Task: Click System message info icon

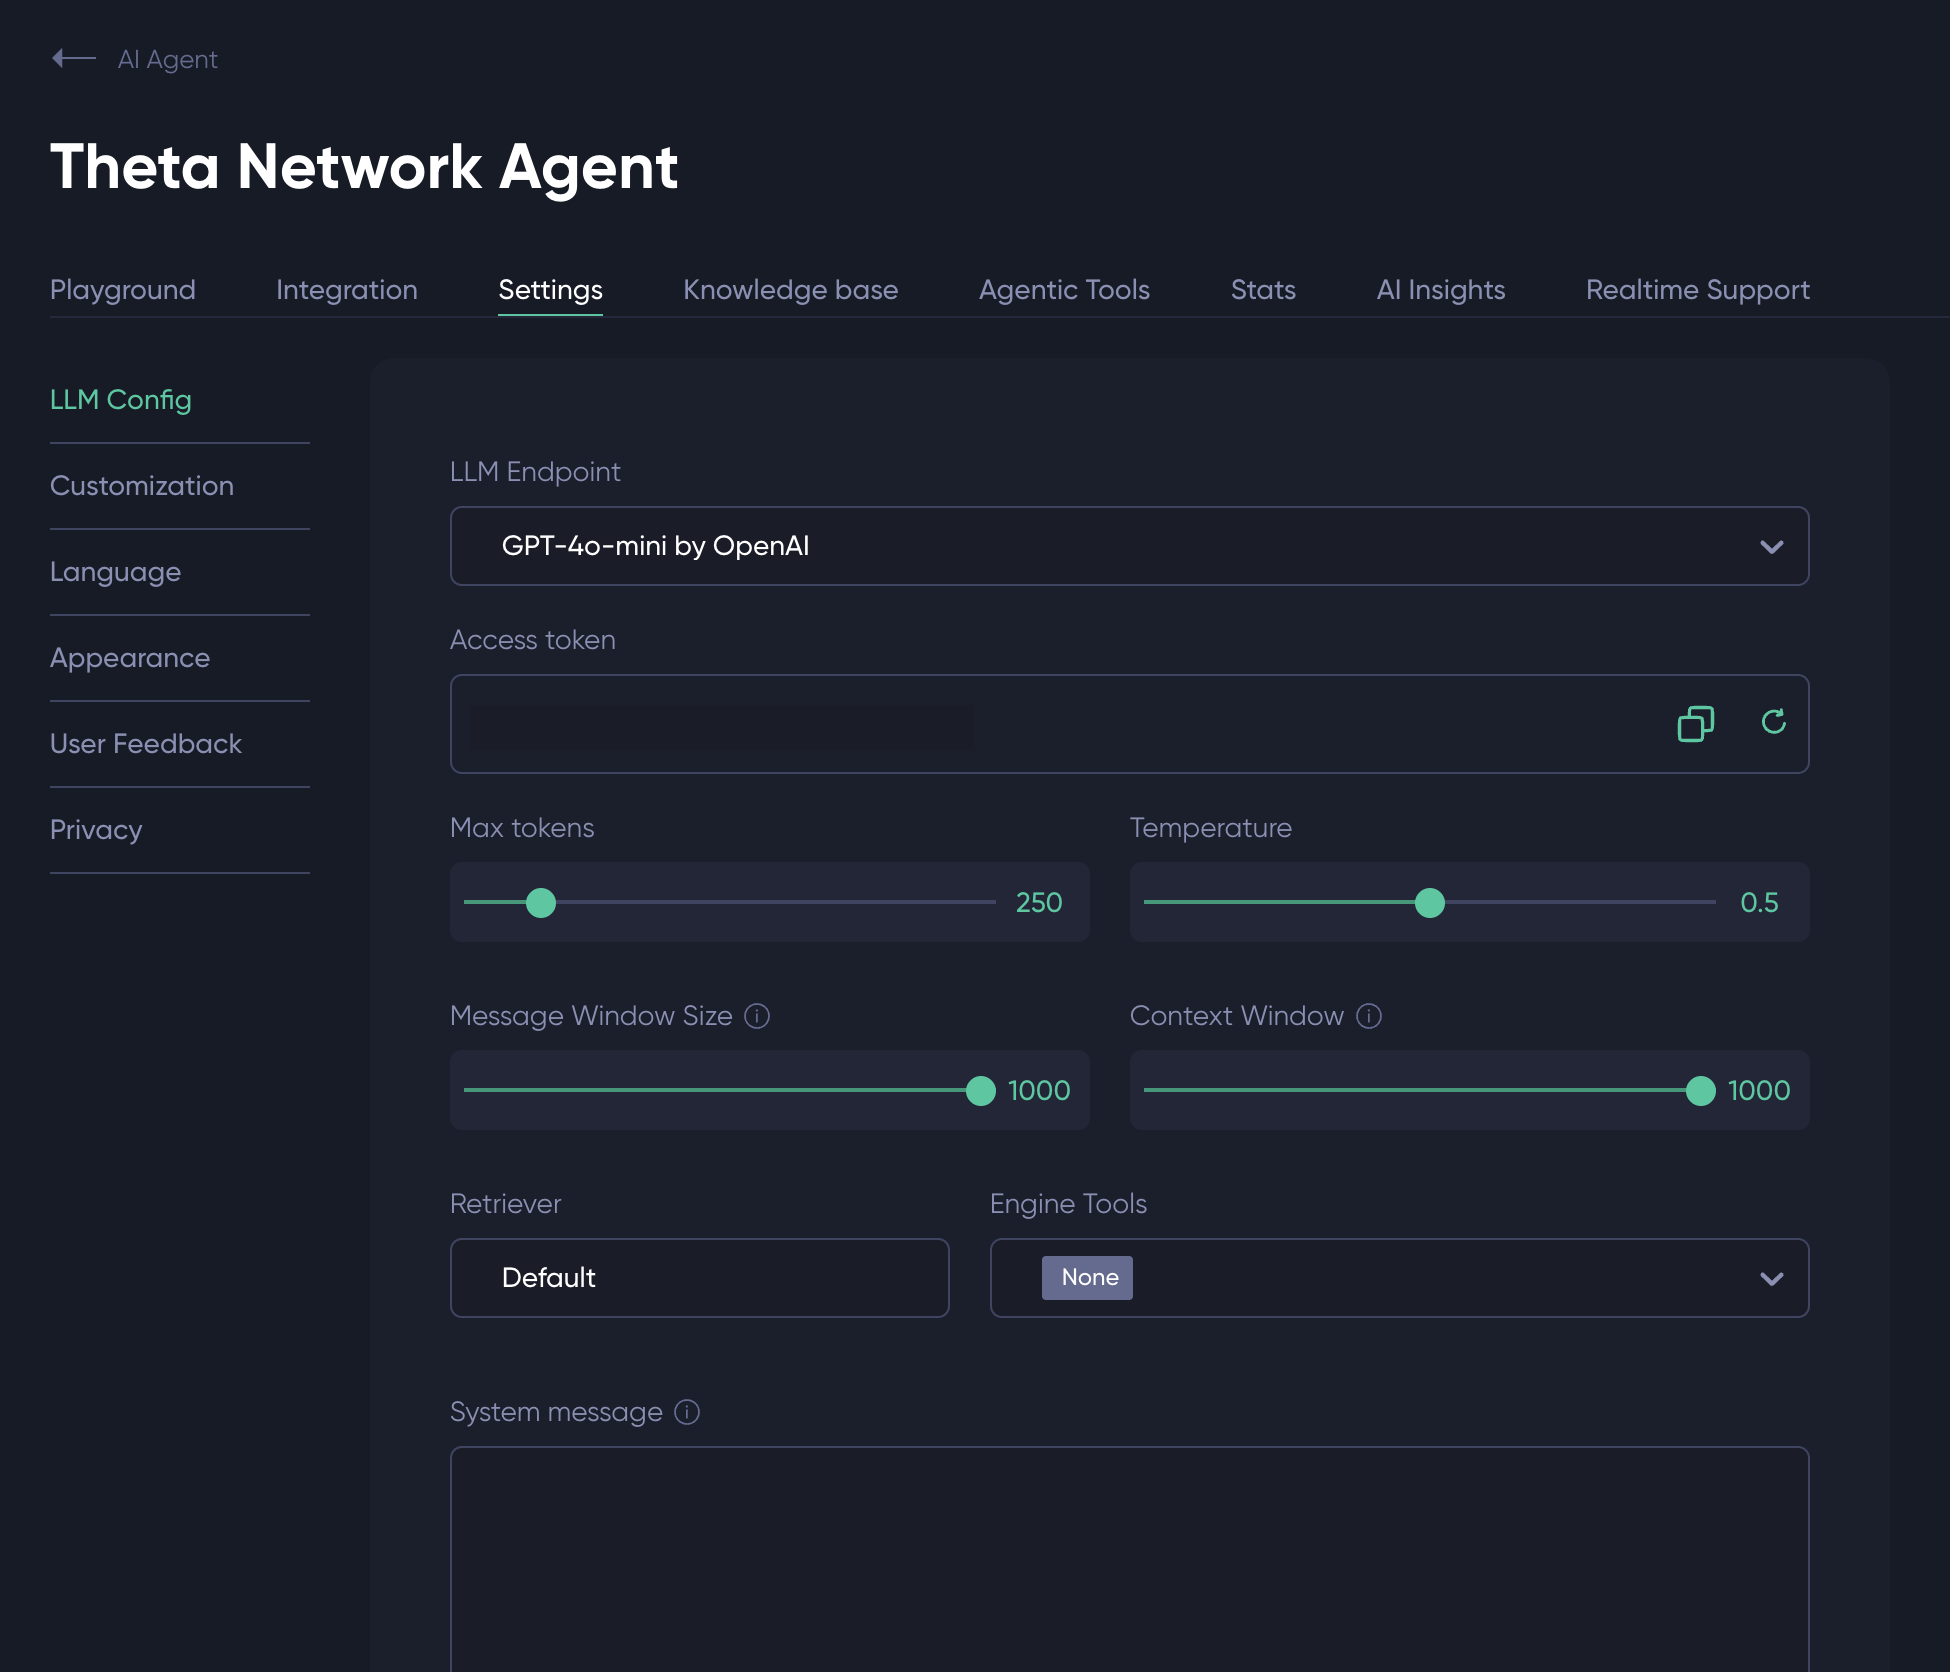Action: 687,1412
